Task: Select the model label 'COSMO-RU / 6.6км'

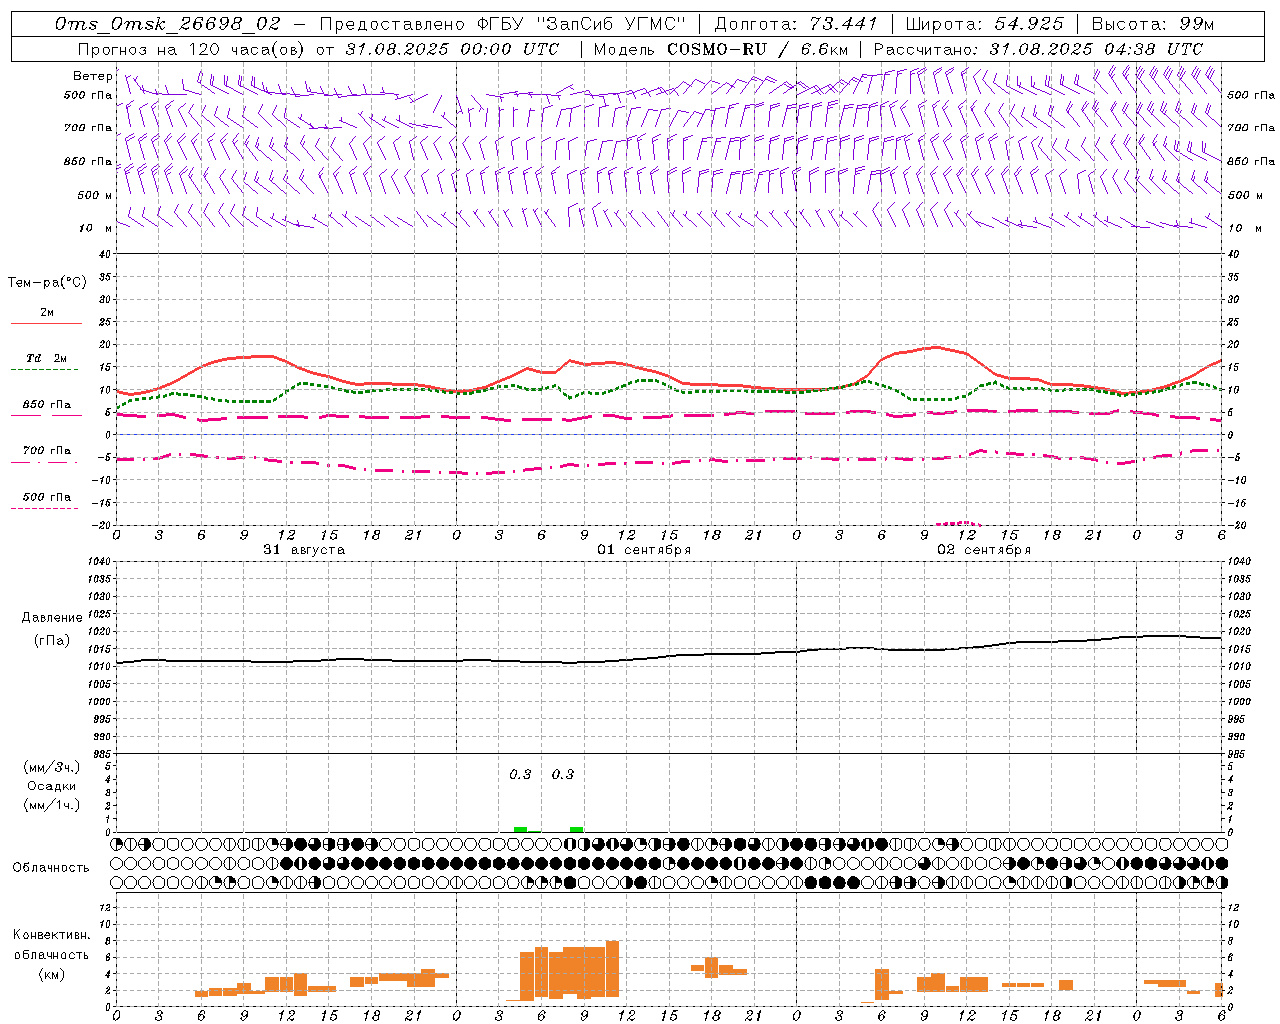Action: pyautogui.click(x=758, y=48)
